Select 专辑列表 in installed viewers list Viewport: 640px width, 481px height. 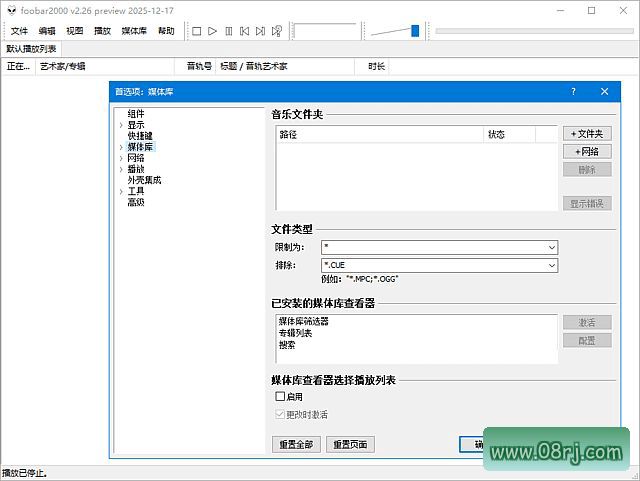295,333
